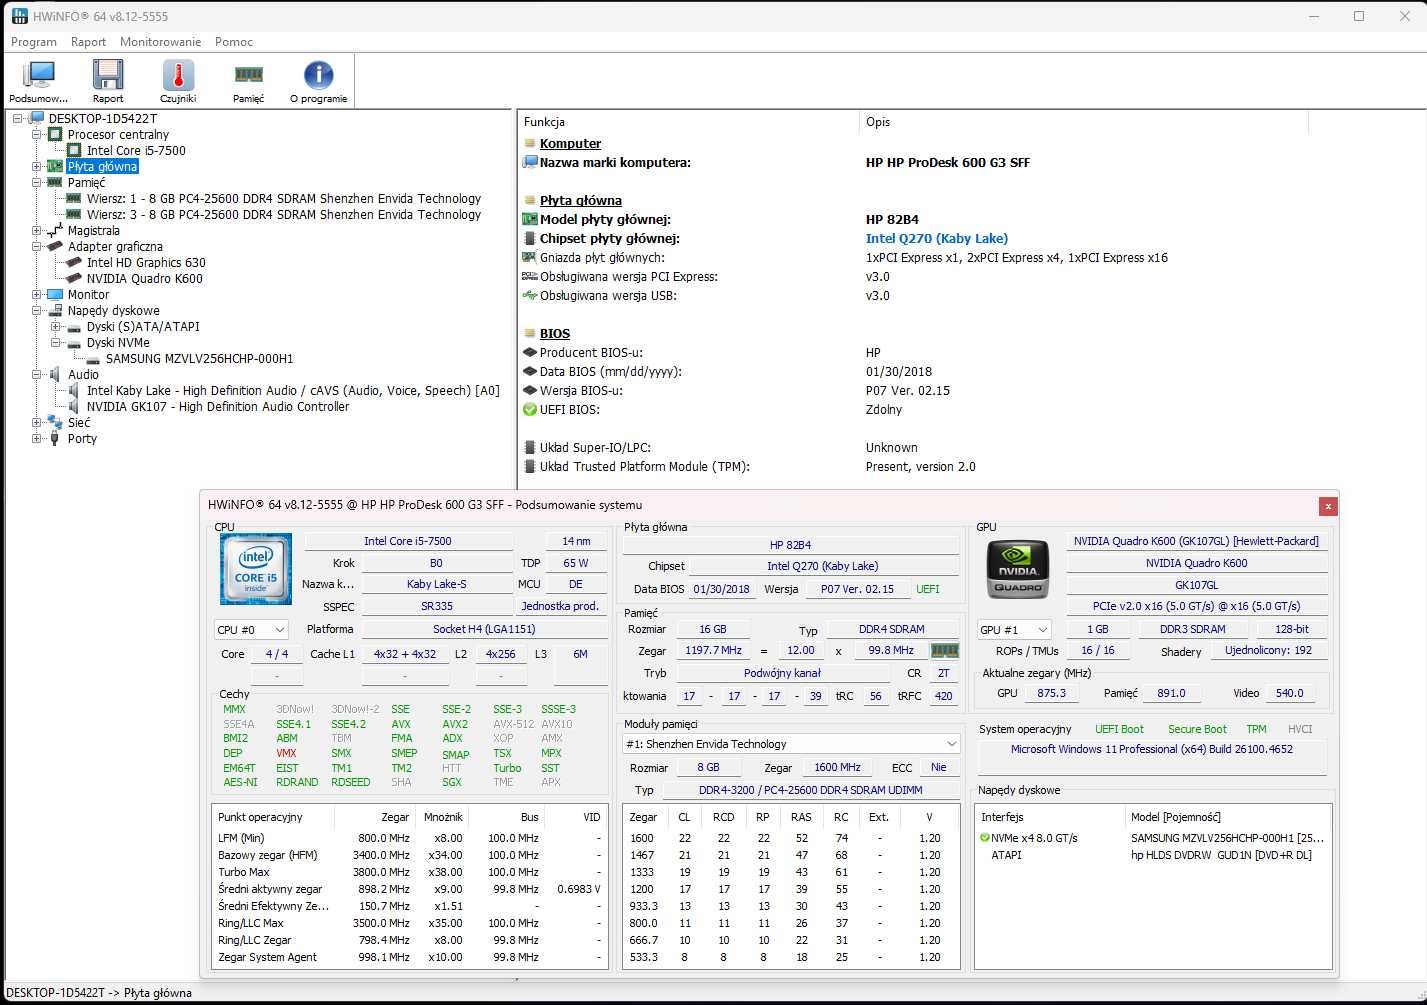Click the SR335 SSPEC field
Viewport: 1427px width, 1005px height.
(437, 606)
